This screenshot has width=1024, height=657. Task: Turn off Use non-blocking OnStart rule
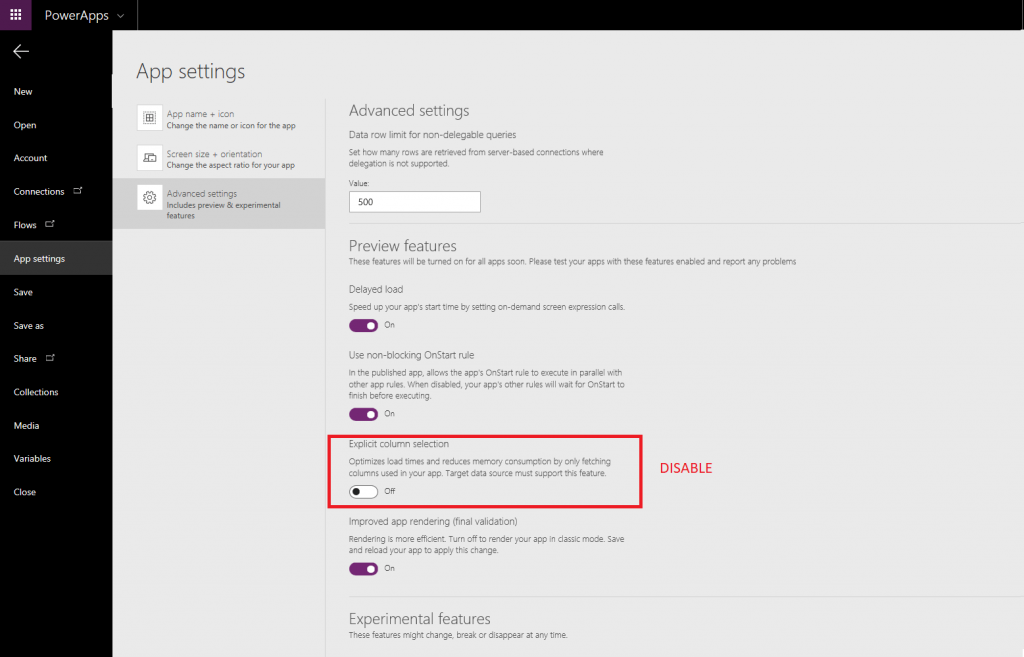(x=363, y=413)
